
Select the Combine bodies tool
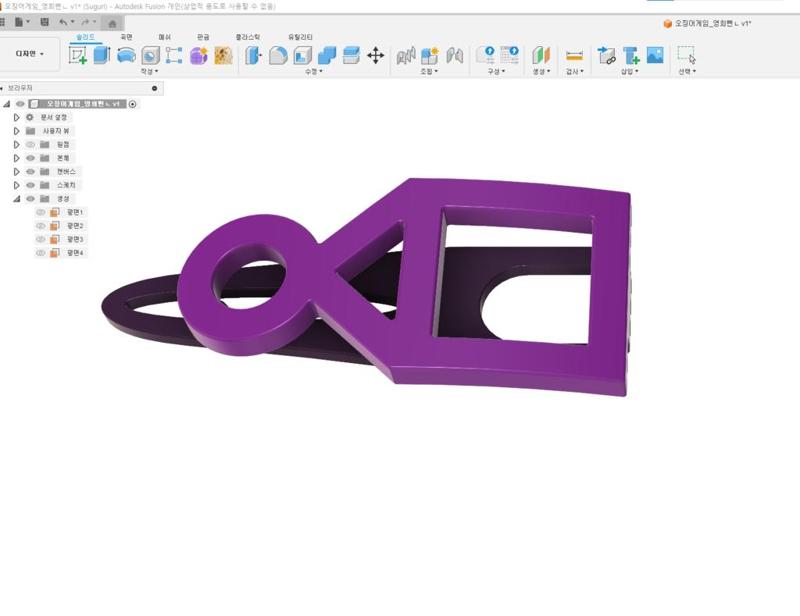click(x=327, y=55)
